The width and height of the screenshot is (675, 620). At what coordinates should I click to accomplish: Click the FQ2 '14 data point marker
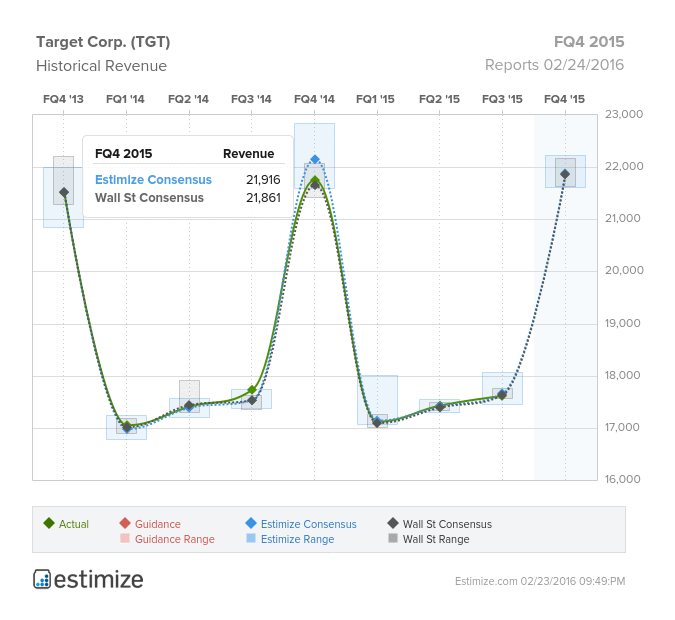(x=189, y=406)
